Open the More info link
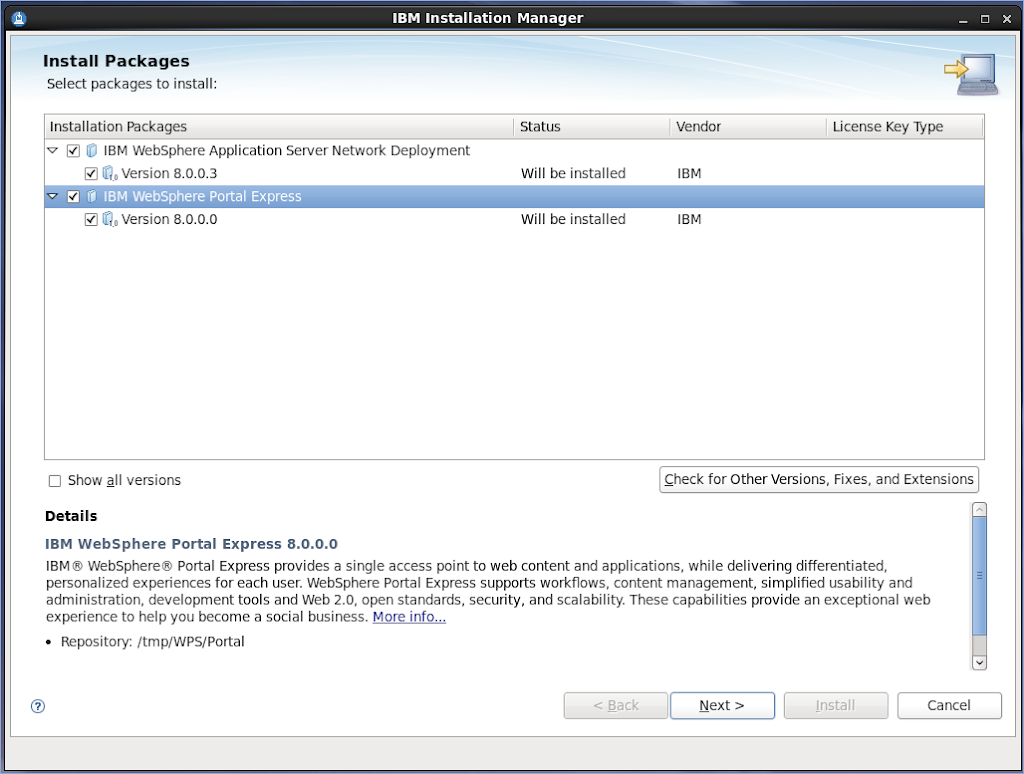 (x=409, y=618)
